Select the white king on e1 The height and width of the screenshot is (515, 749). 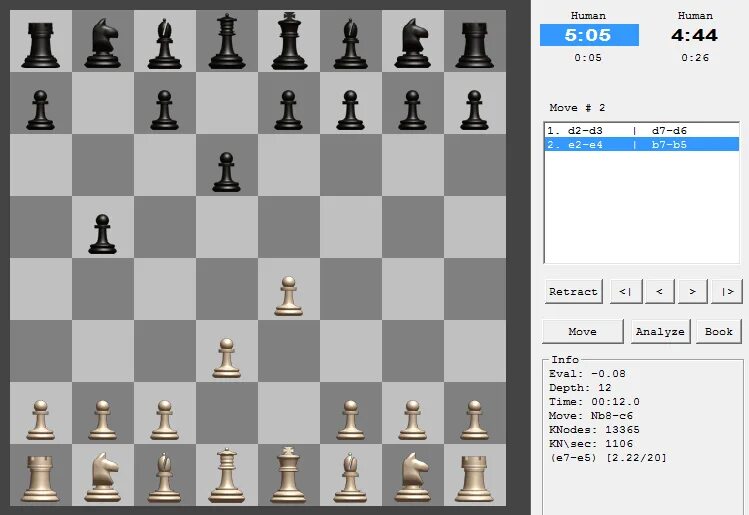point(289,475)
